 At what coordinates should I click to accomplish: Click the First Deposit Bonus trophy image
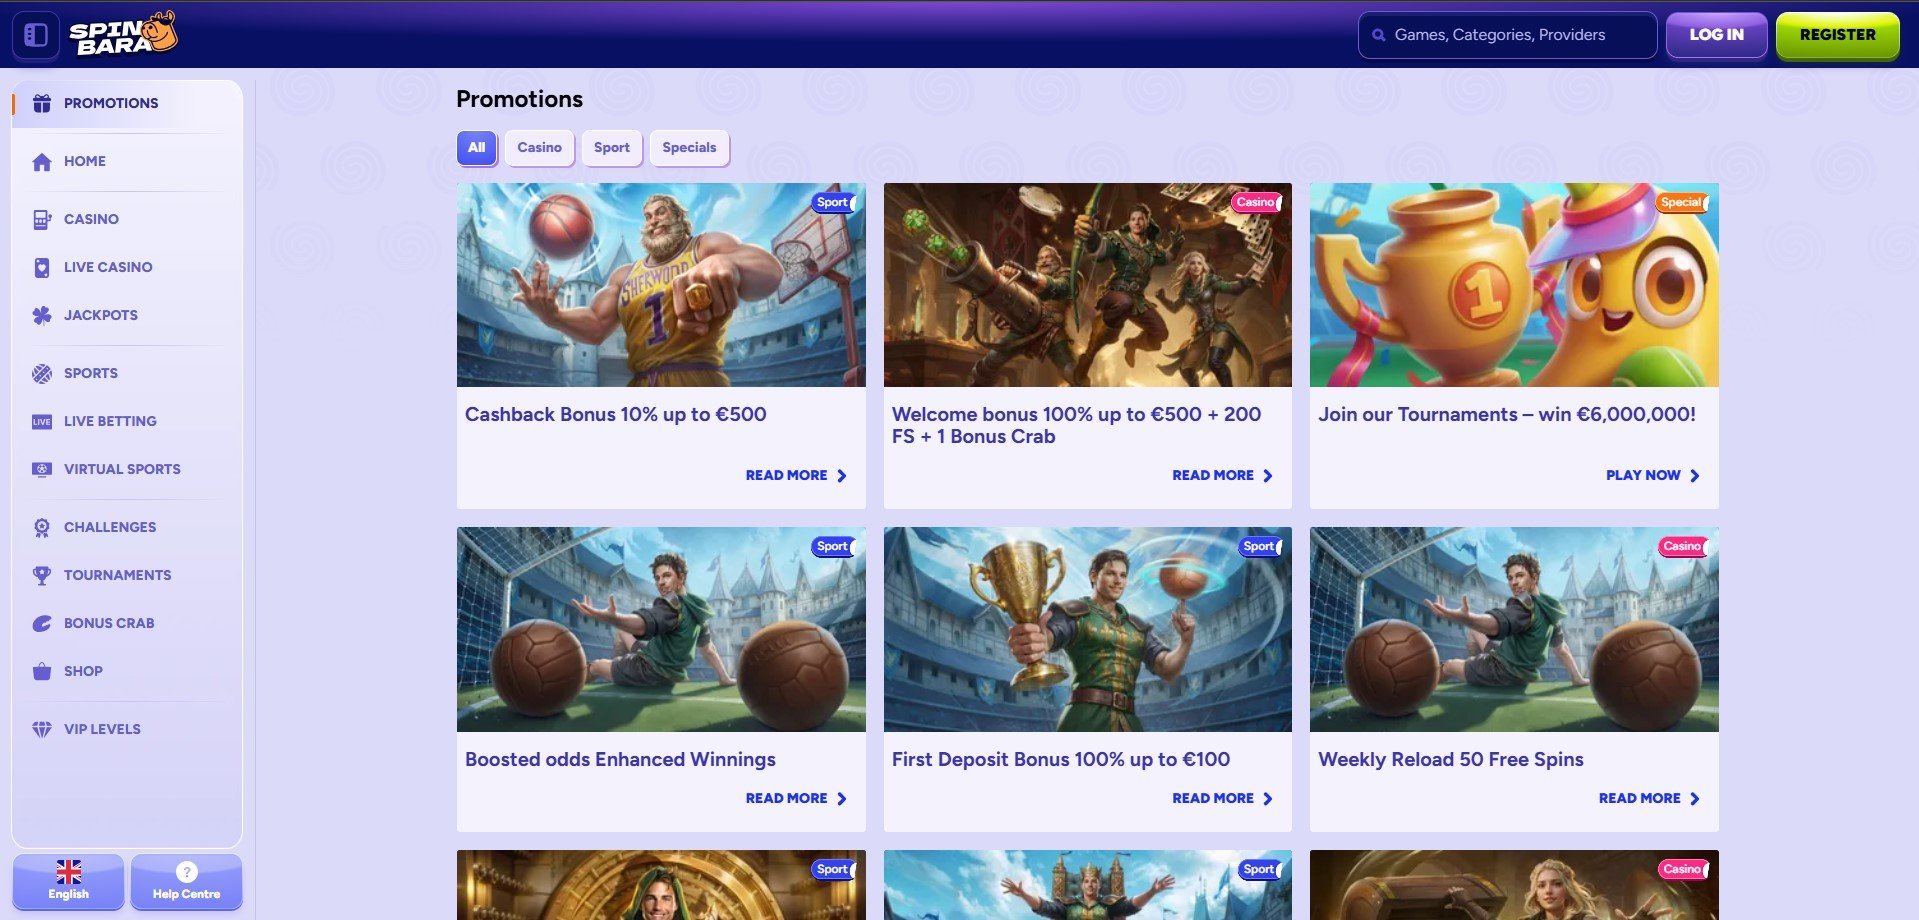coord(1088,630)
